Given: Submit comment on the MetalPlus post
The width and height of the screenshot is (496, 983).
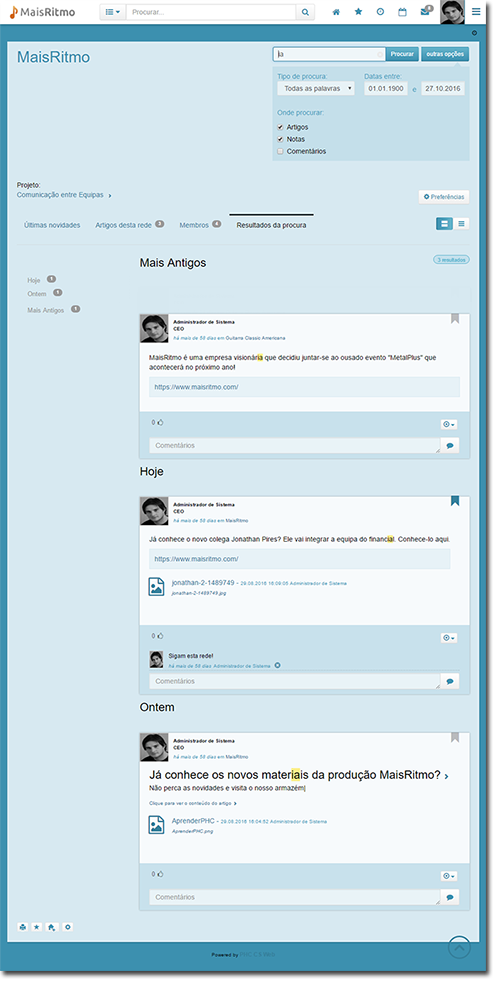Looking at the screenshot, I should click(450, 446).
